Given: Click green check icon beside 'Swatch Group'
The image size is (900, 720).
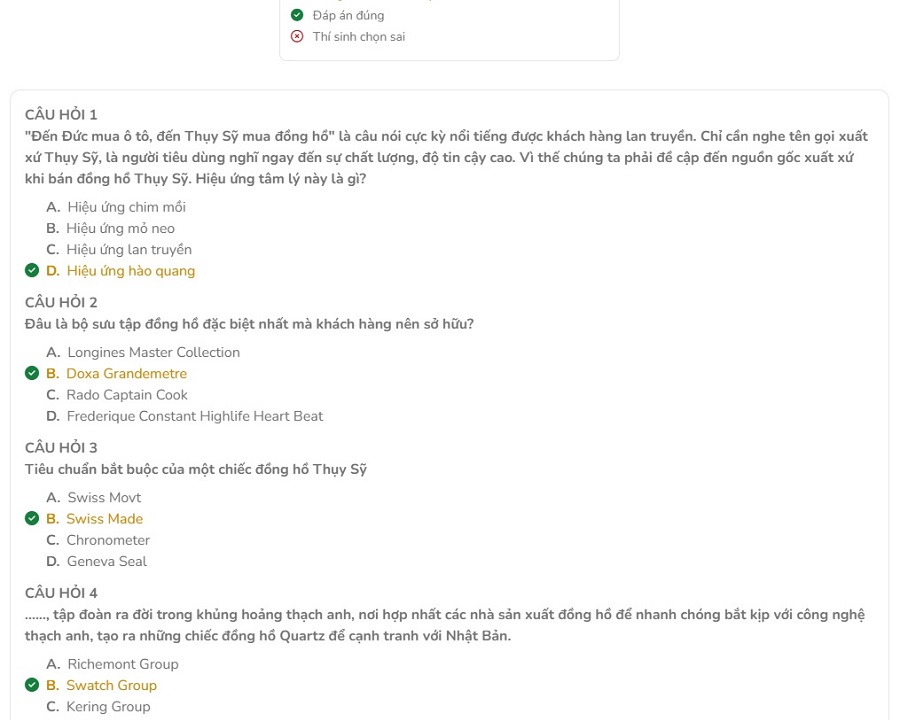Looking at the screenshot, I should (x=32, y=685).
